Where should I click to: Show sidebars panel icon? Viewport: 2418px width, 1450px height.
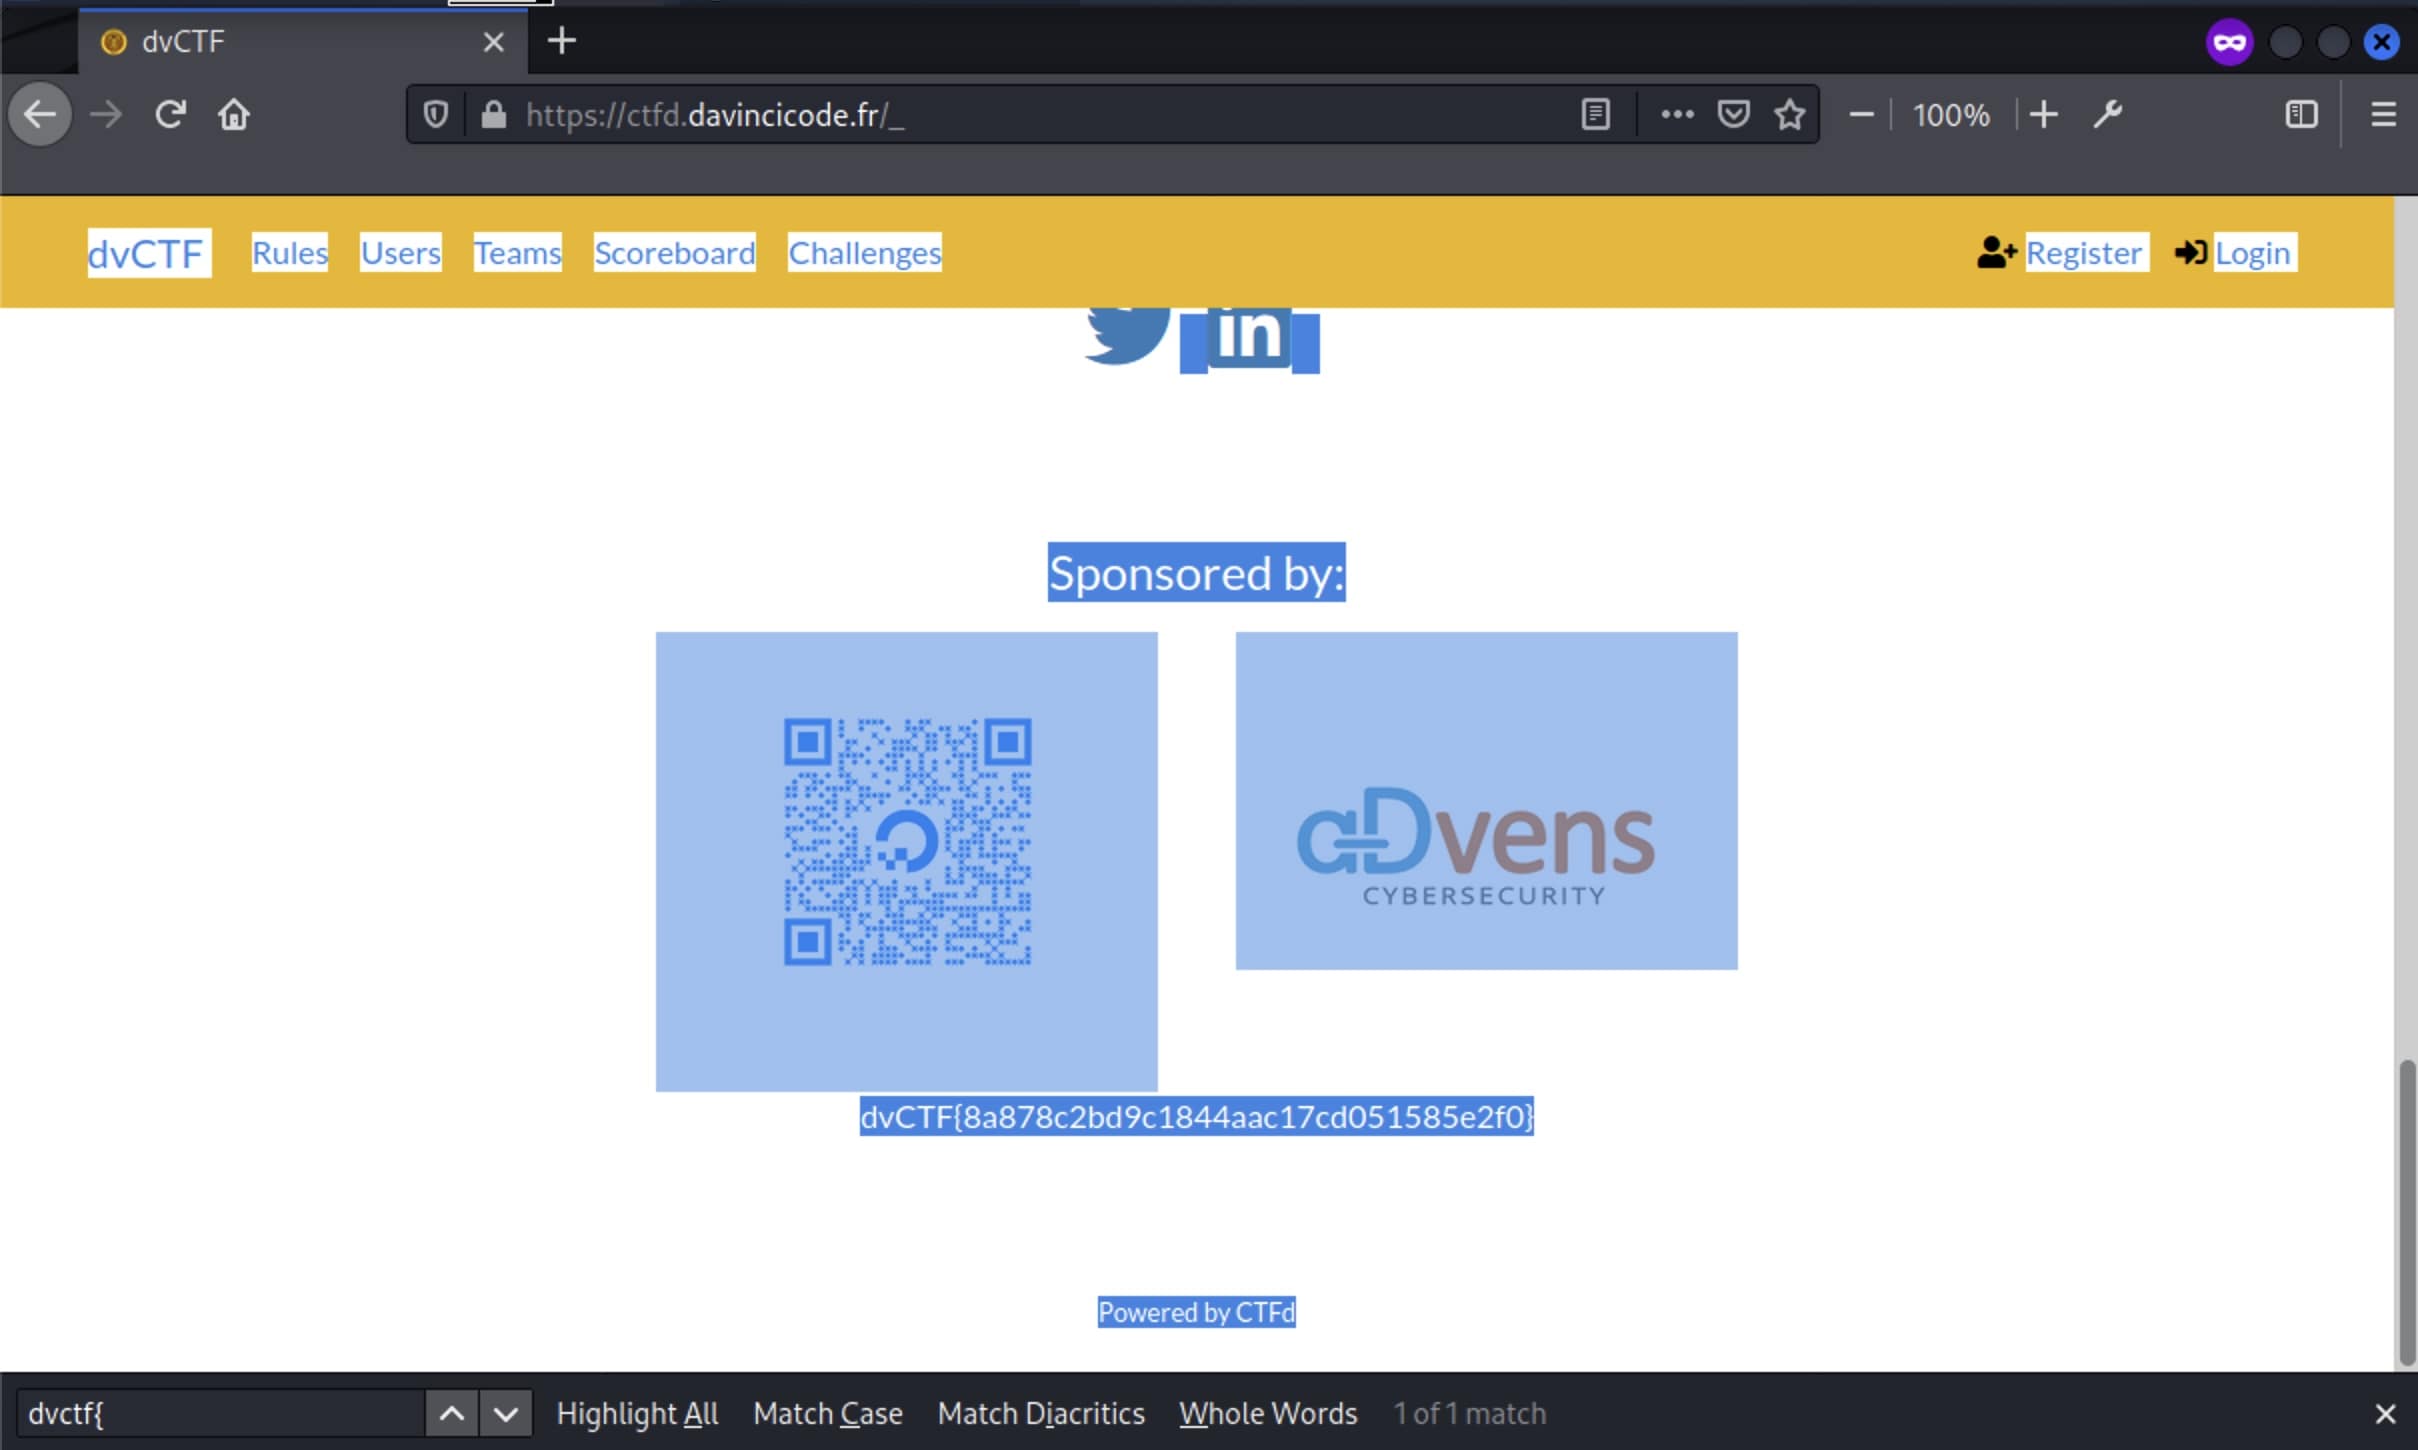point(2301,115)
